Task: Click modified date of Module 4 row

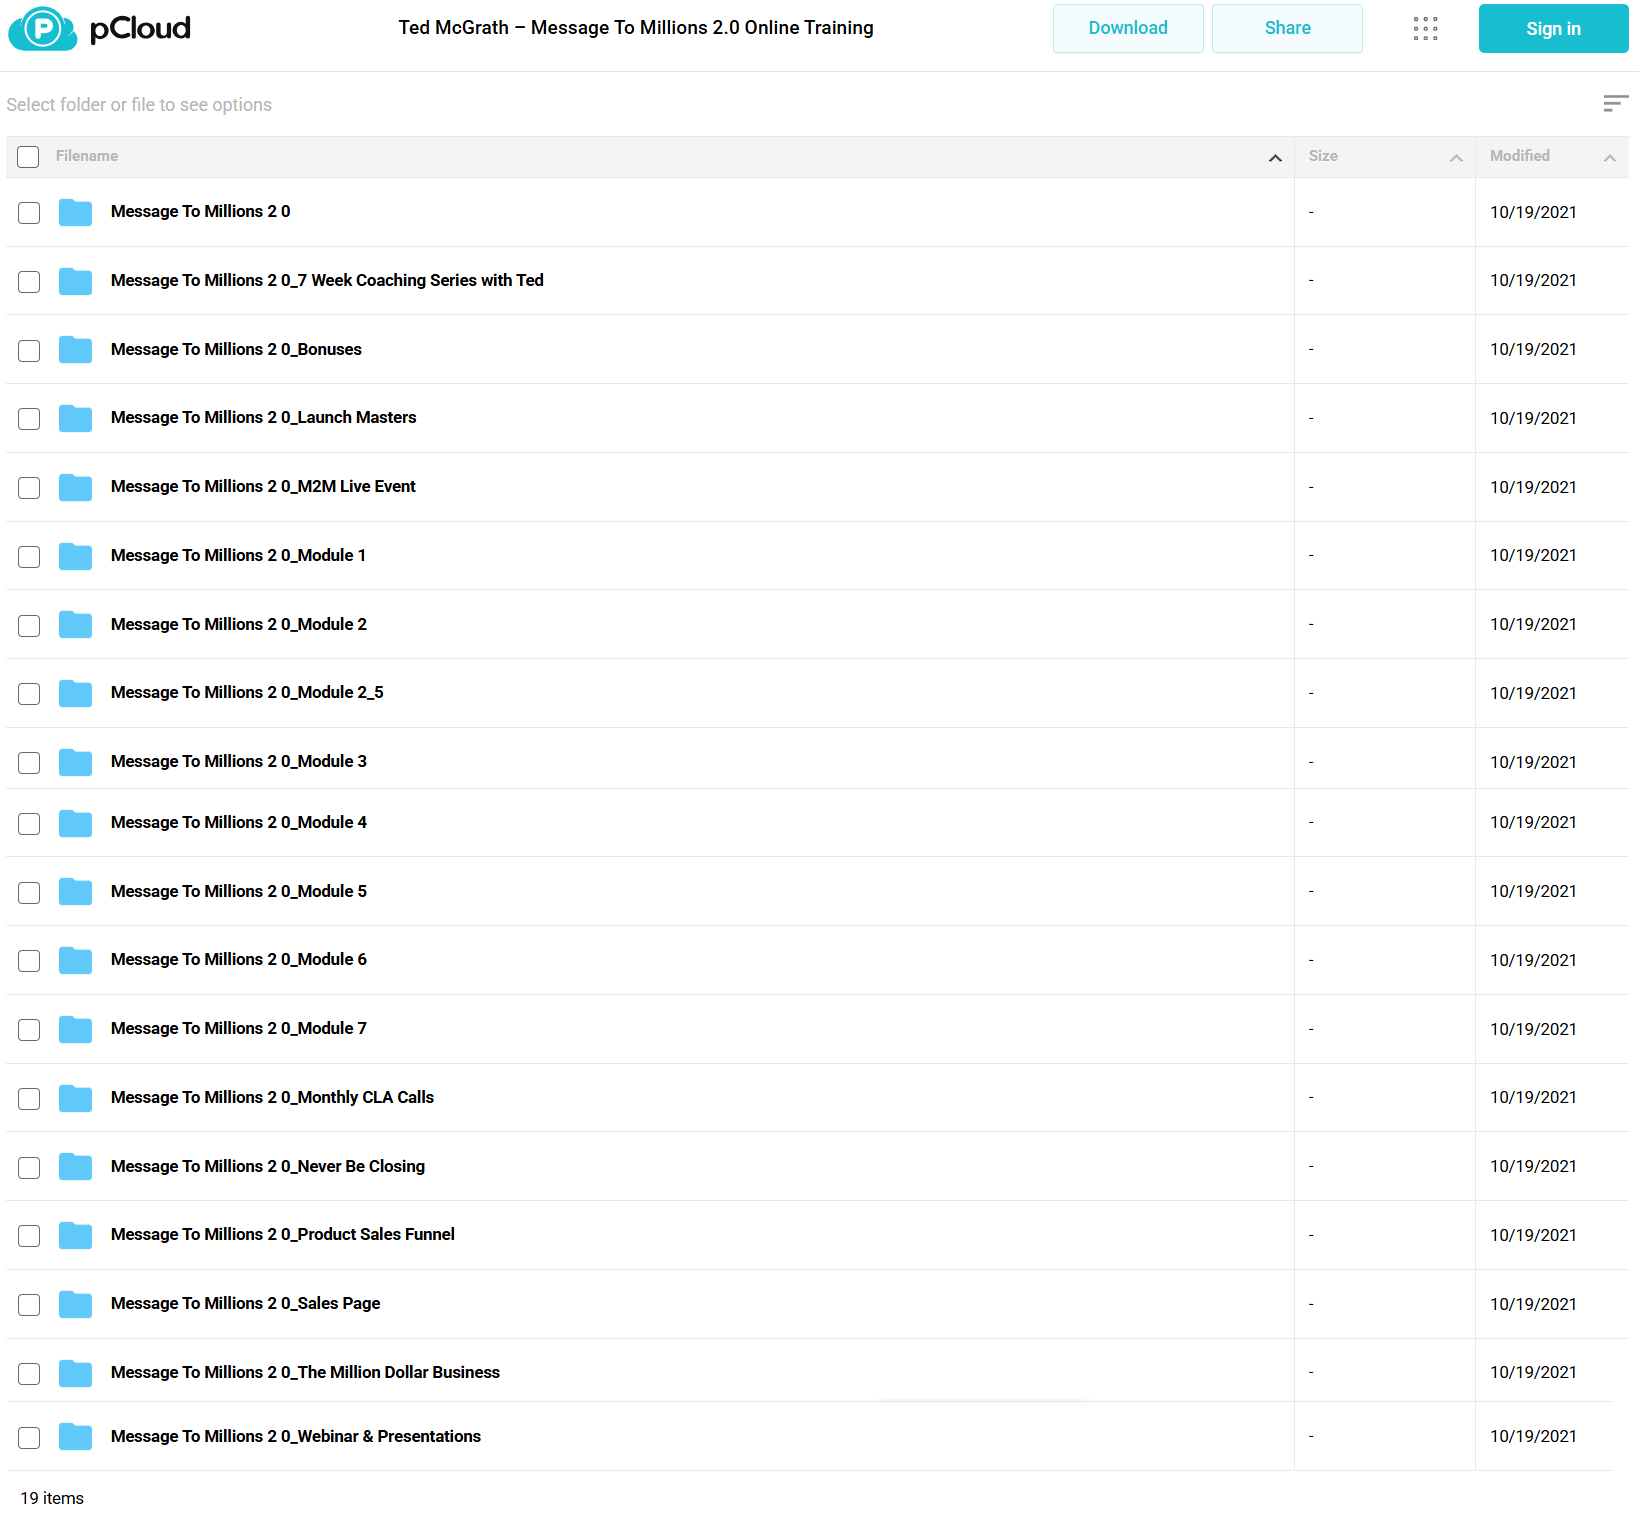Action: coord(1533,822)
